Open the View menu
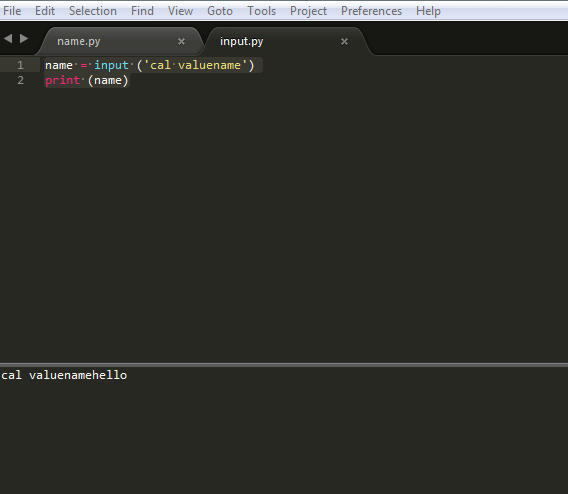This screenshot has width=568, height=494. [x=180, y=11]
